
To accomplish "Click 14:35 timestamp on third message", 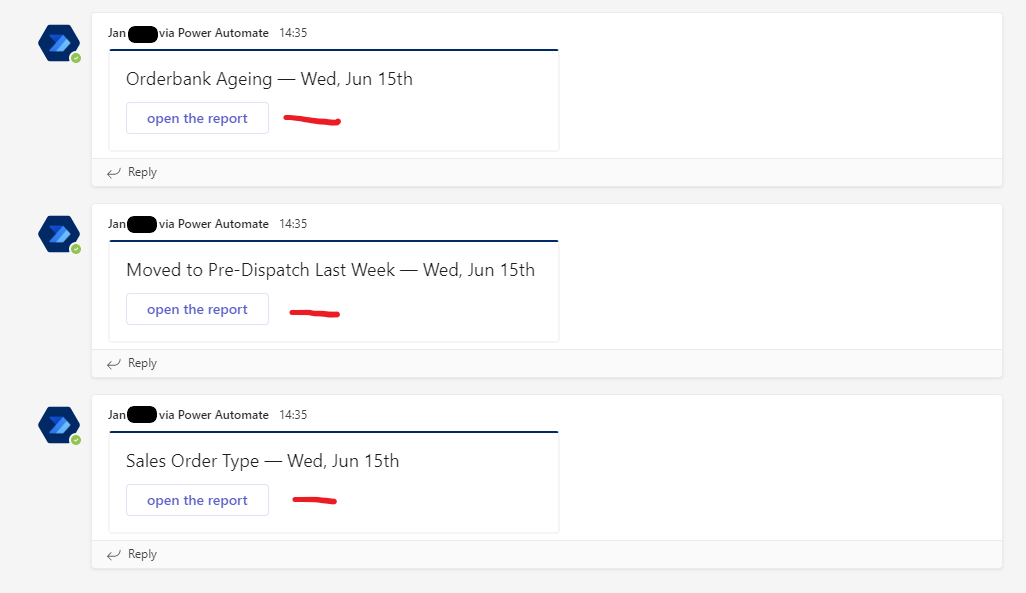I will [293, 415].
